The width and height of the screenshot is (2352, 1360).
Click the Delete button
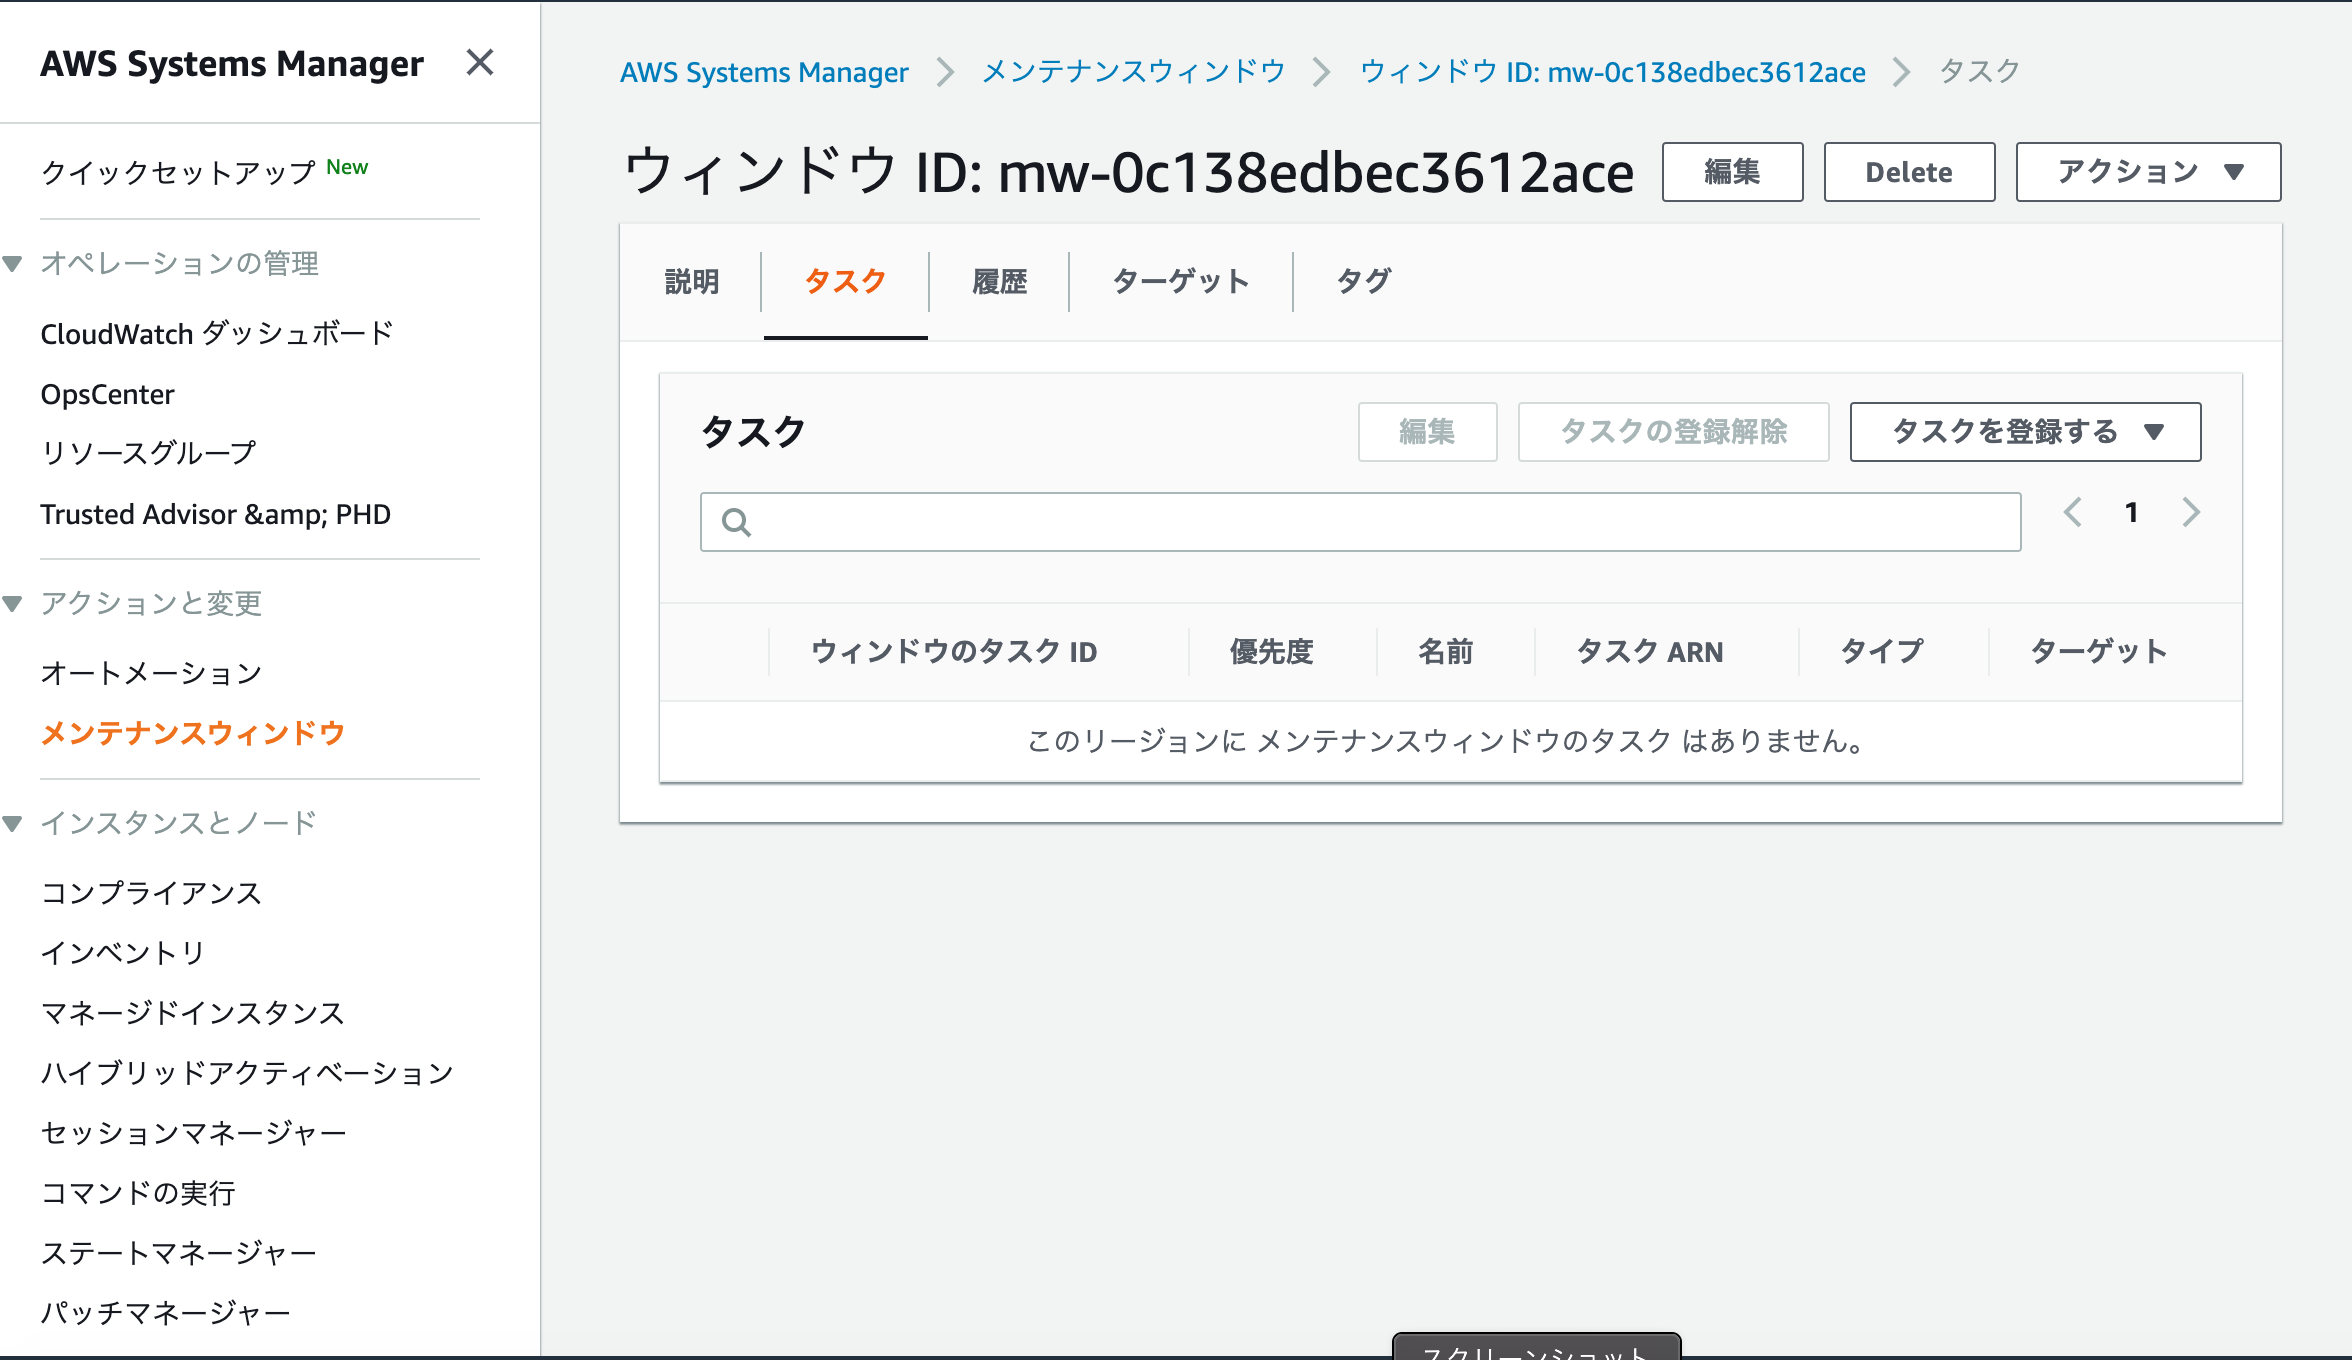[1909, 172]
